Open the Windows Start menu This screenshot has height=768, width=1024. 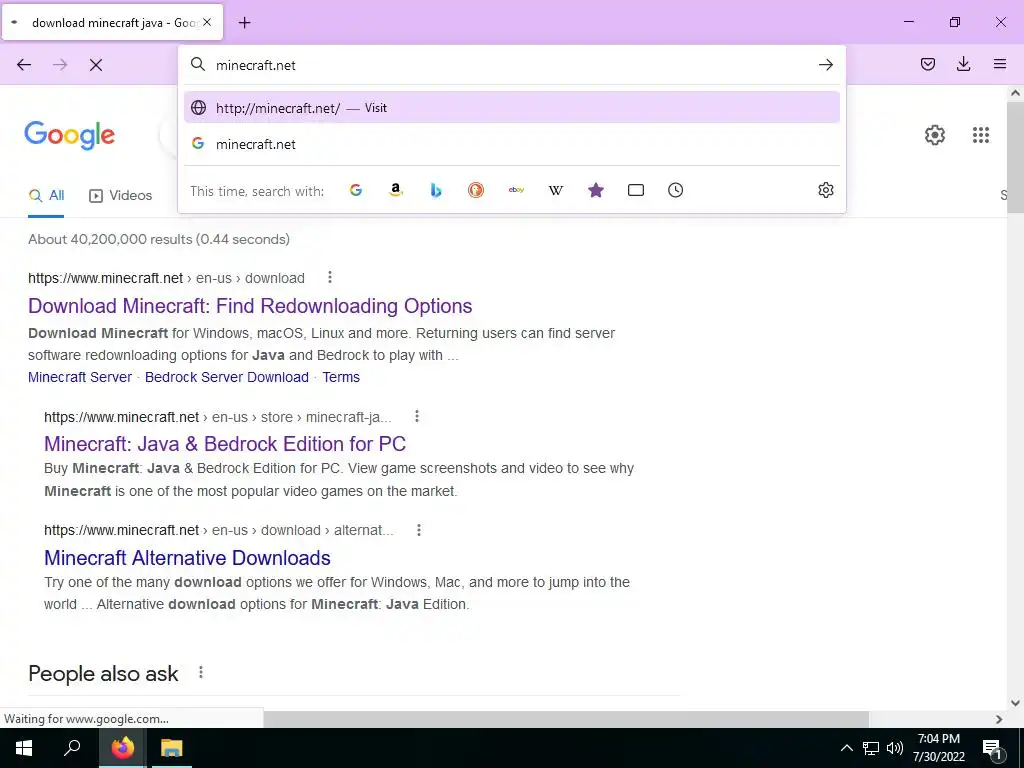24,748
